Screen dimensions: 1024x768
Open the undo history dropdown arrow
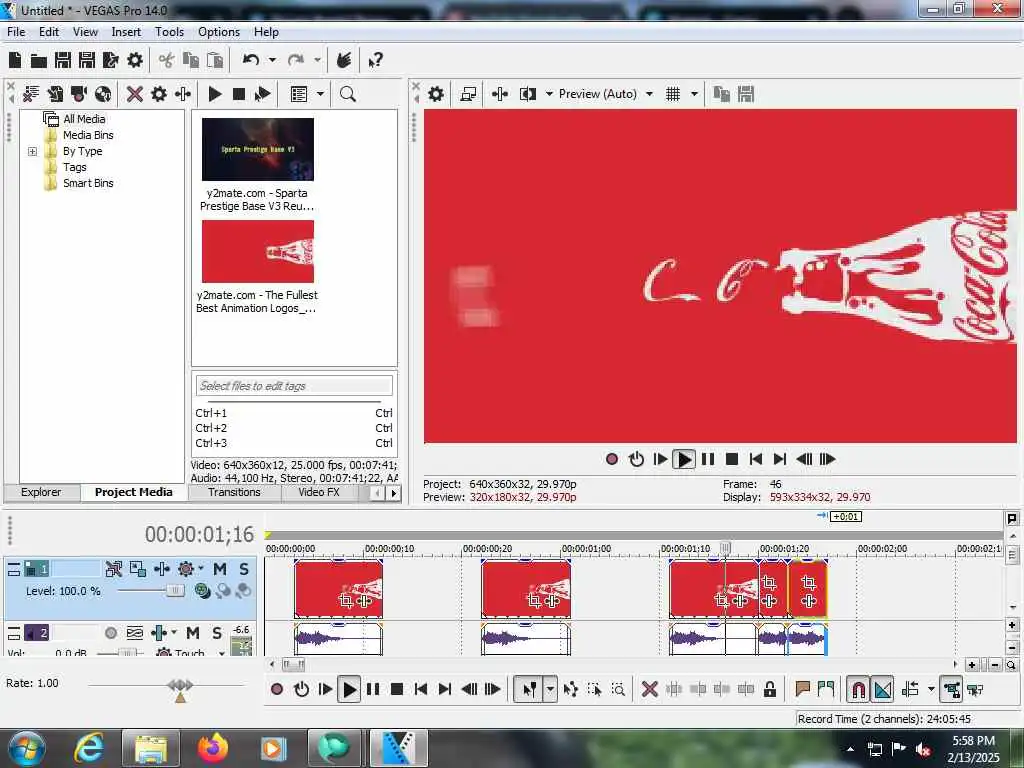point(272,60)
